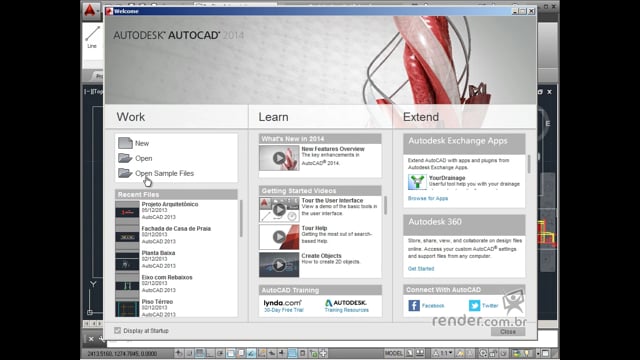The image size is (640, 360).
Task: Toggle Ortho Mode in status bar
Action: click(210, 353)
